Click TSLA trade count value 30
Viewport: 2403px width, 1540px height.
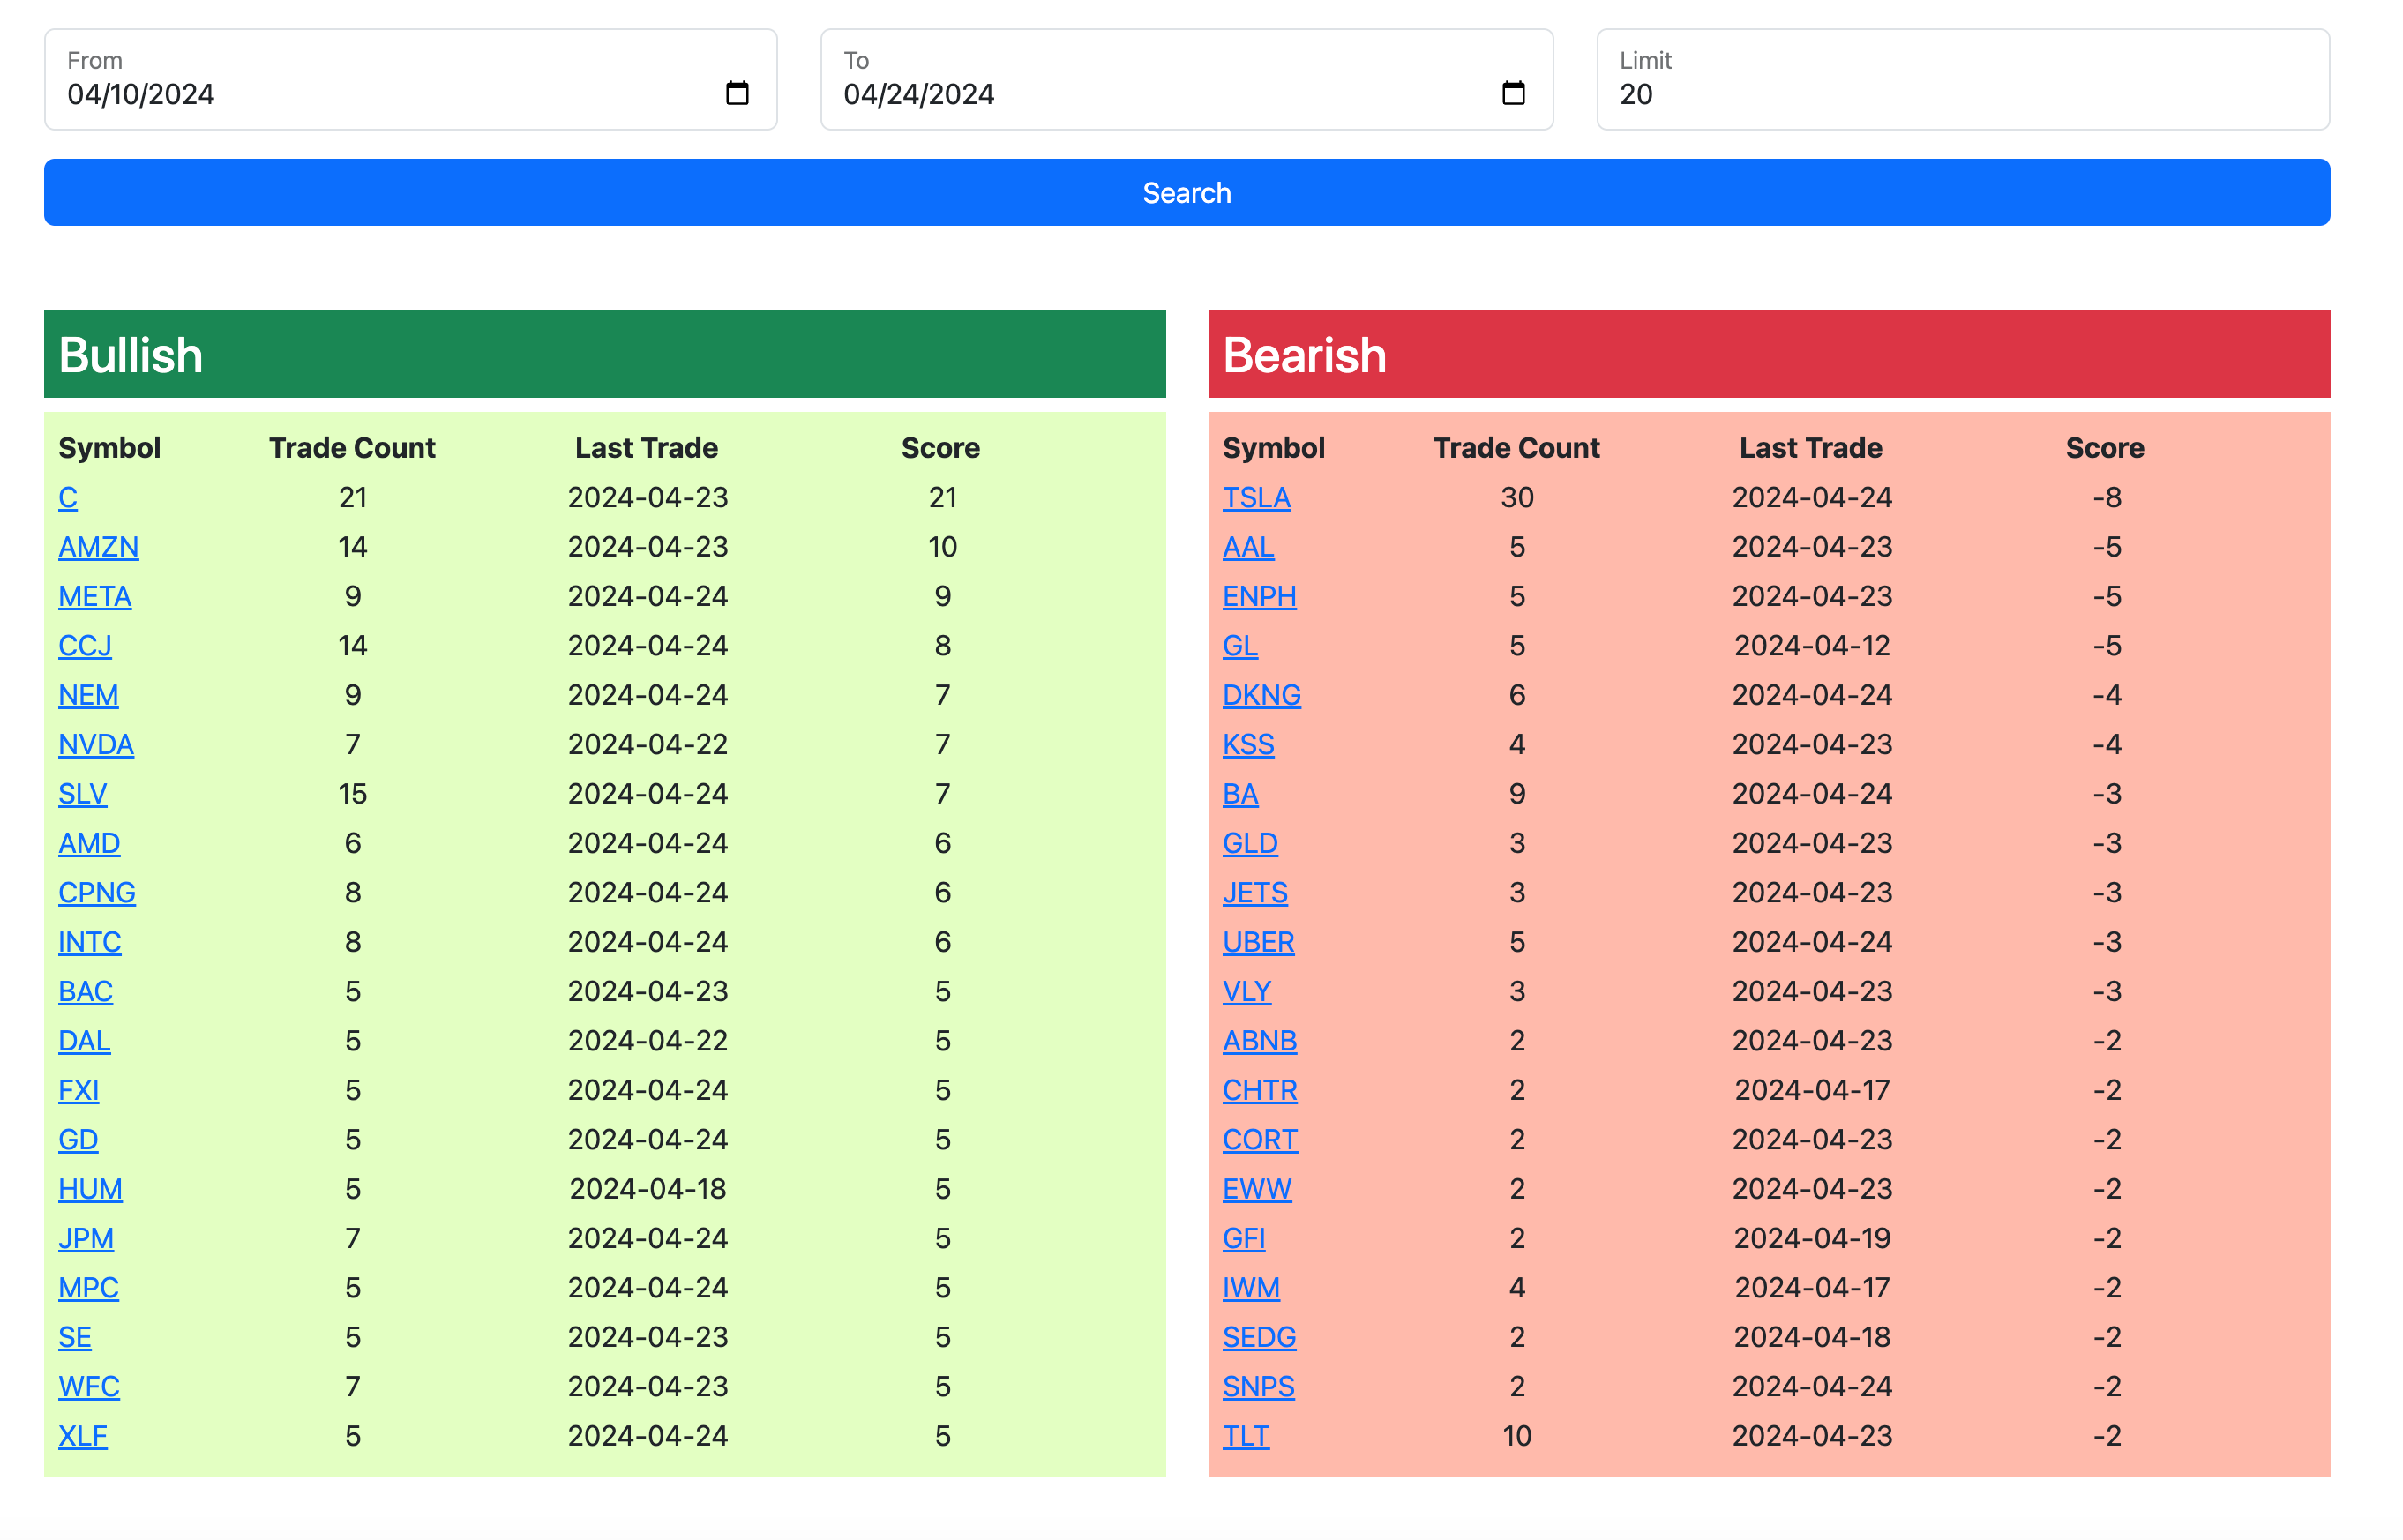pos(1517,497)
